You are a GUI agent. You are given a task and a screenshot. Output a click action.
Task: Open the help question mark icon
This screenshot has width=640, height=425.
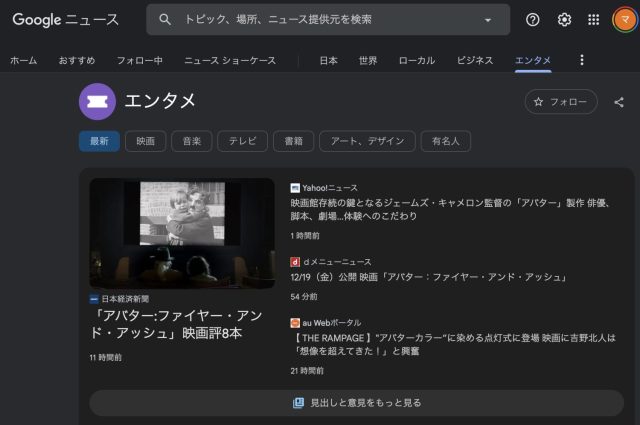[x=533, y=20]
